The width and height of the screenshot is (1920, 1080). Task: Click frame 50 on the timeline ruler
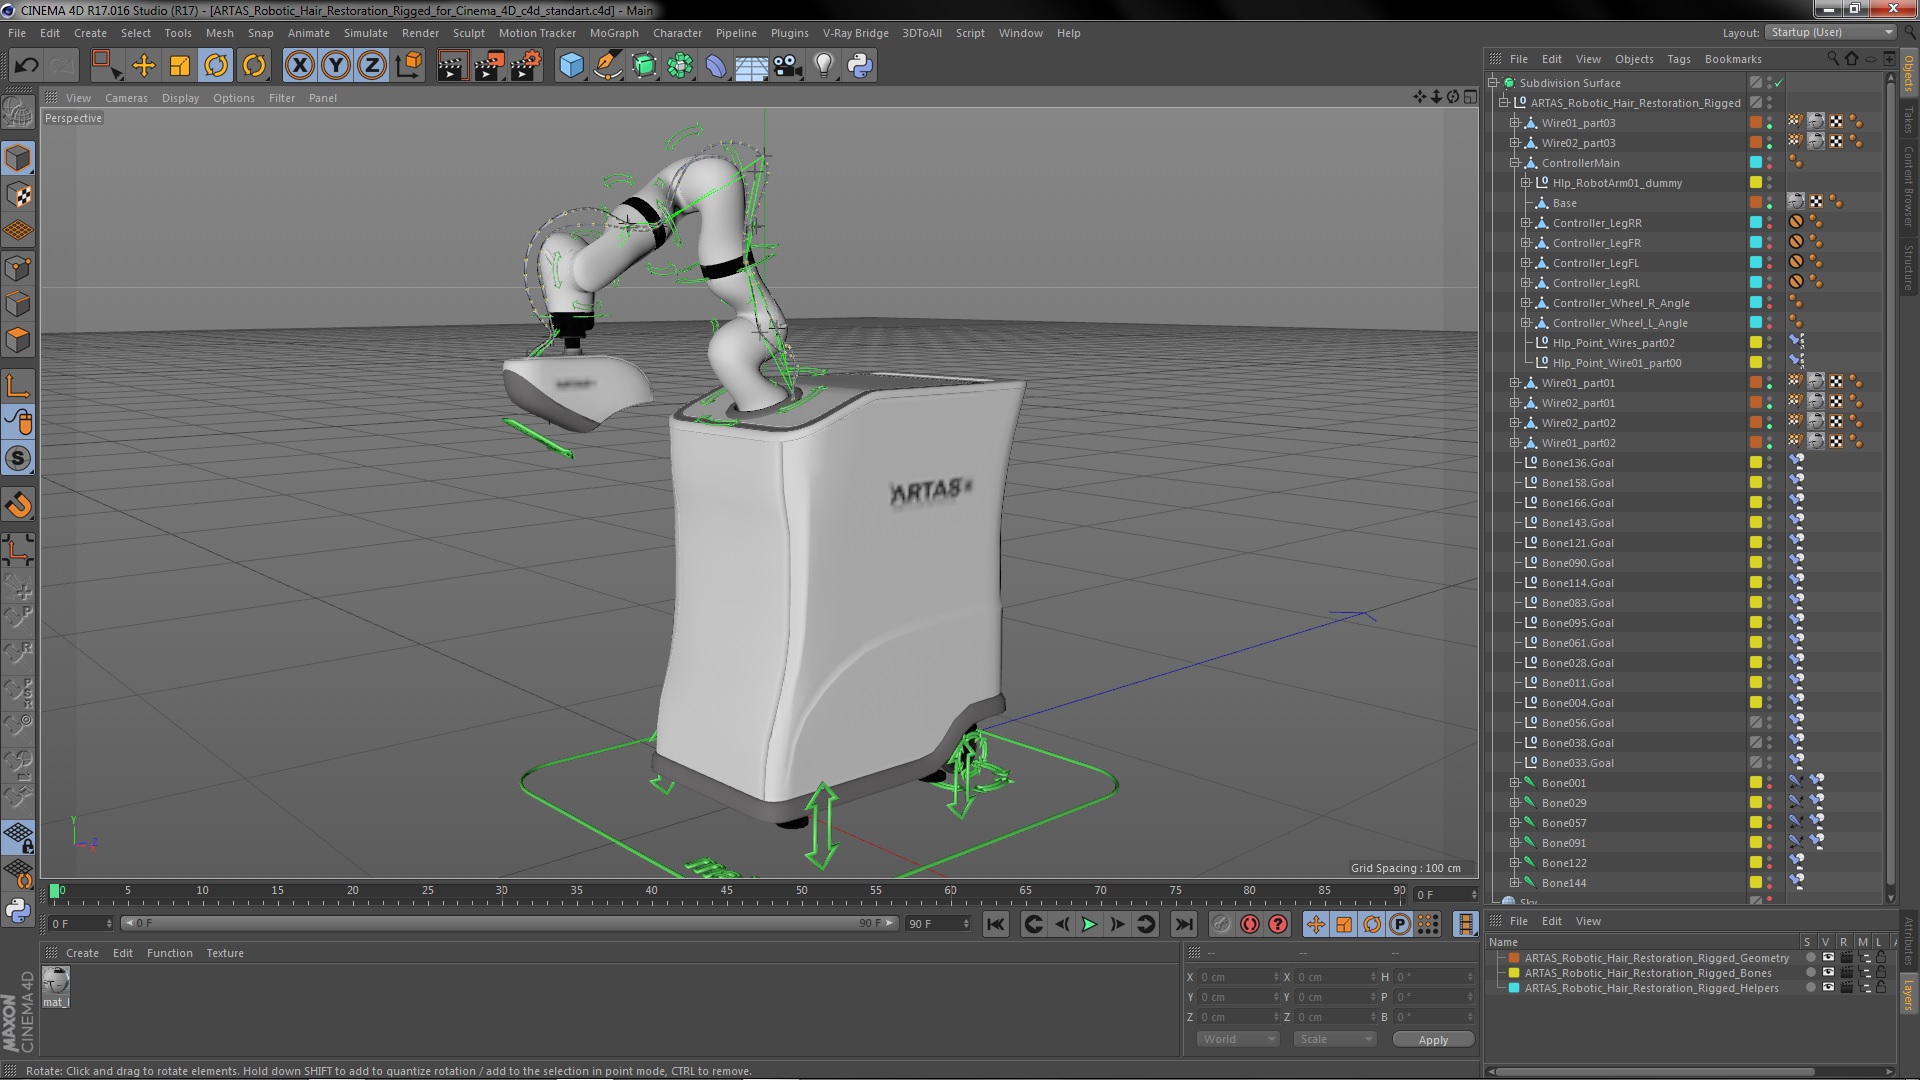pyautogui.click(x=801, y=891)
